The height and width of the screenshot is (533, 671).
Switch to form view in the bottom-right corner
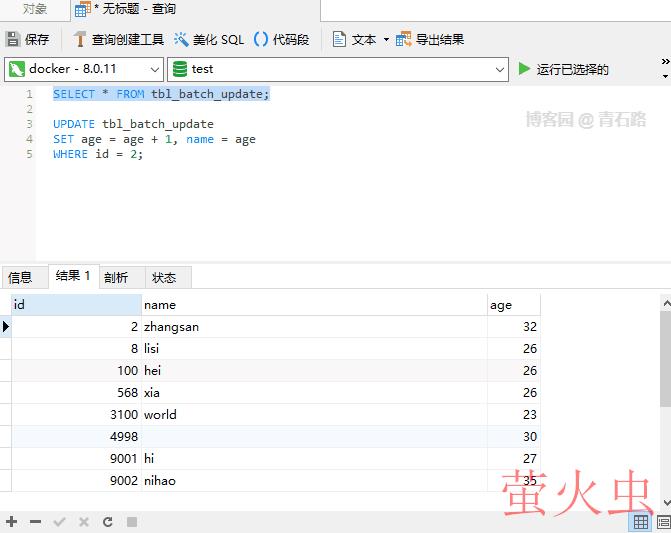pyautogui.click(x=663, y=522)
